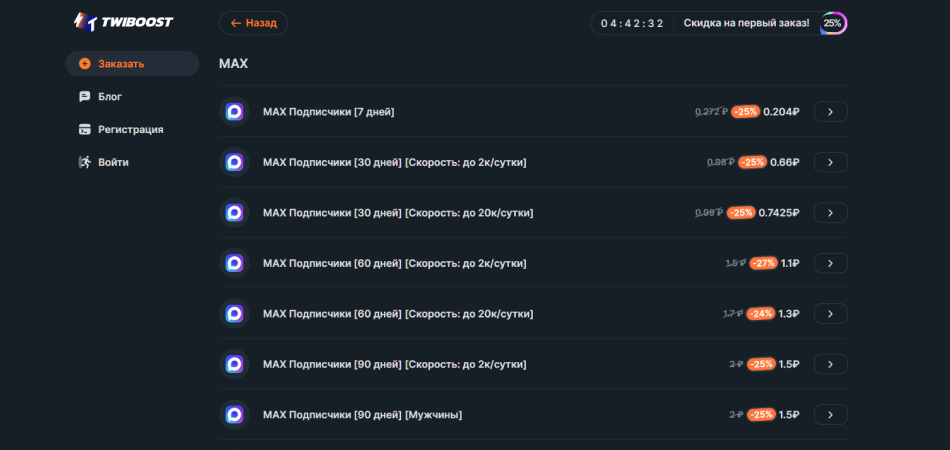Open the Блог menu item
The width and height of the screenshot is (950, 450).
point(110,97)
